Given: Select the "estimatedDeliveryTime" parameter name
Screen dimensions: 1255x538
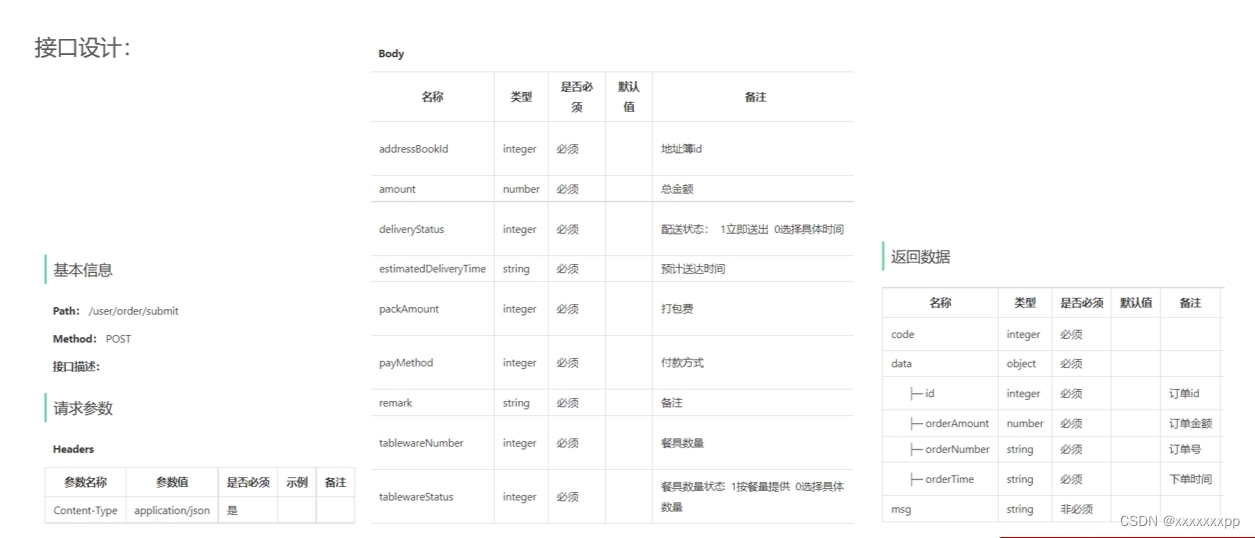Looking at the screenshot, I should [x=432, y=269].
